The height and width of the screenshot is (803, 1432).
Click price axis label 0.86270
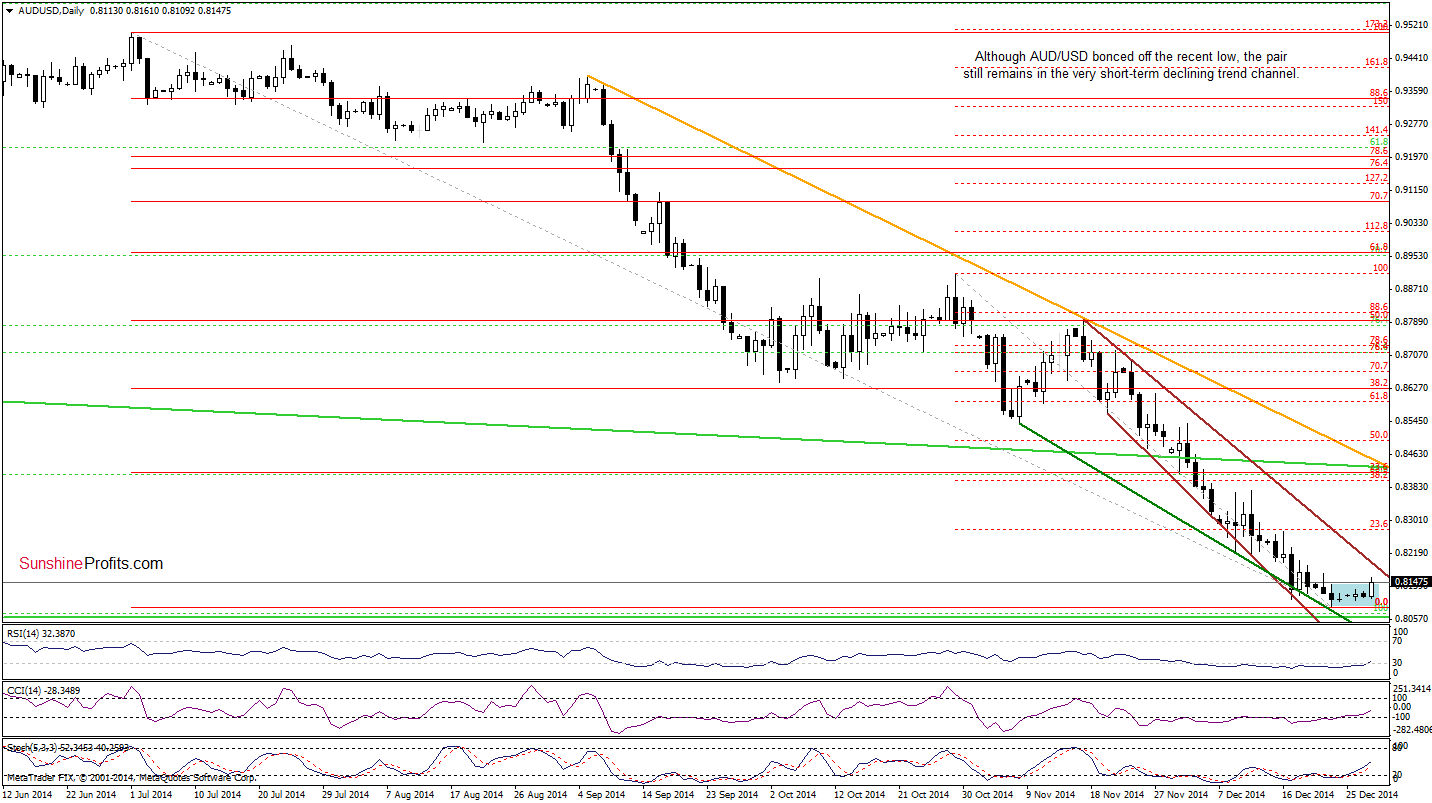pyautogui.click(x=1411, y=387)
